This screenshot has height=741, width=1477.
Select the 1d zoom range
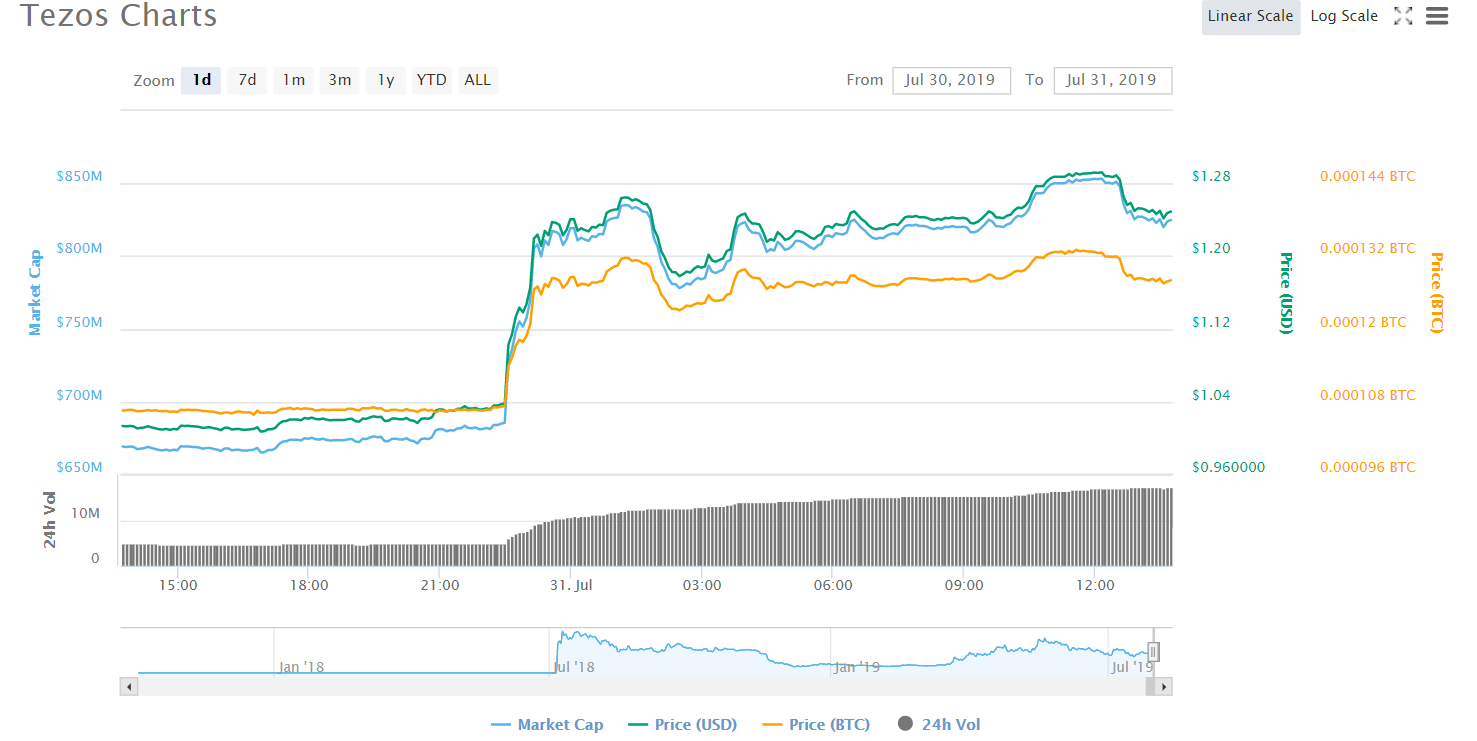pyautogui.click(x=201, y=80)
